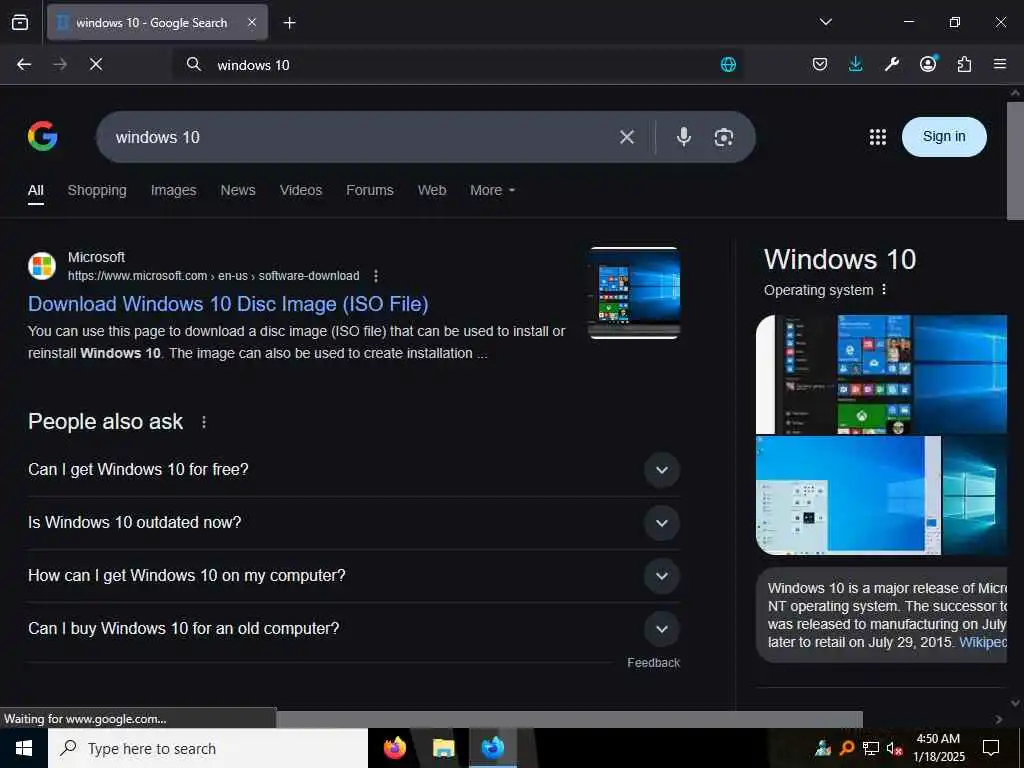Click the taskbar Type here to search box

click(x=208, y=748)
